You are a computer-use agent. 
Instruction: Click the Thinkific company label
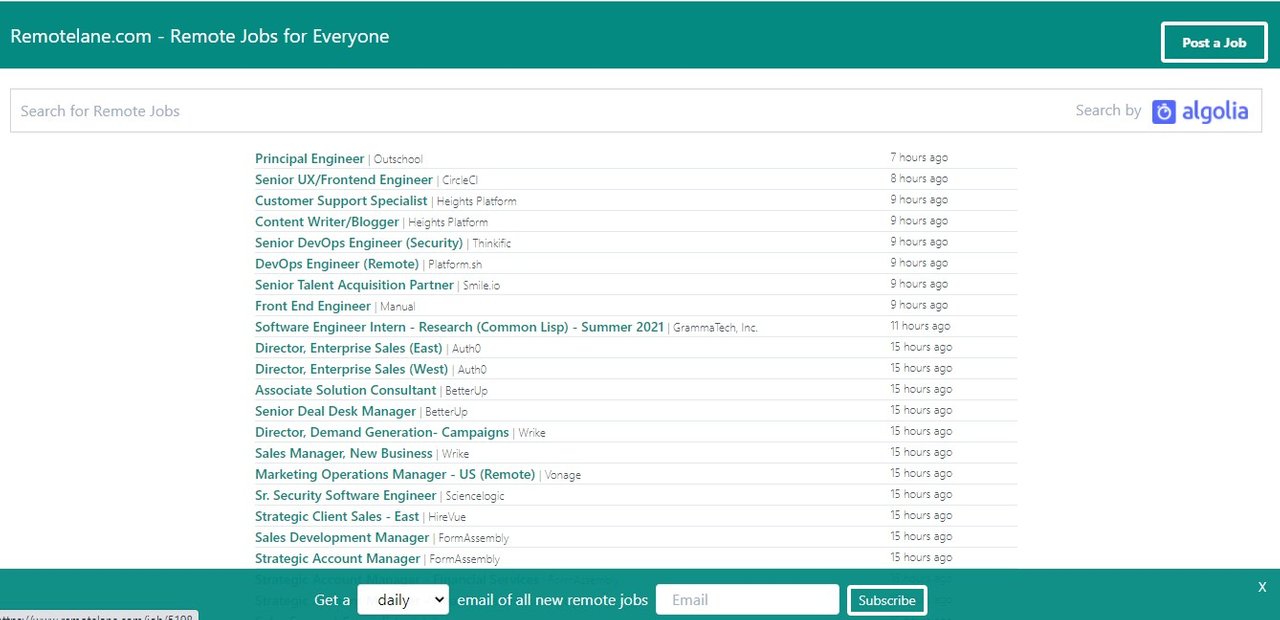click(x=492, y=244)
